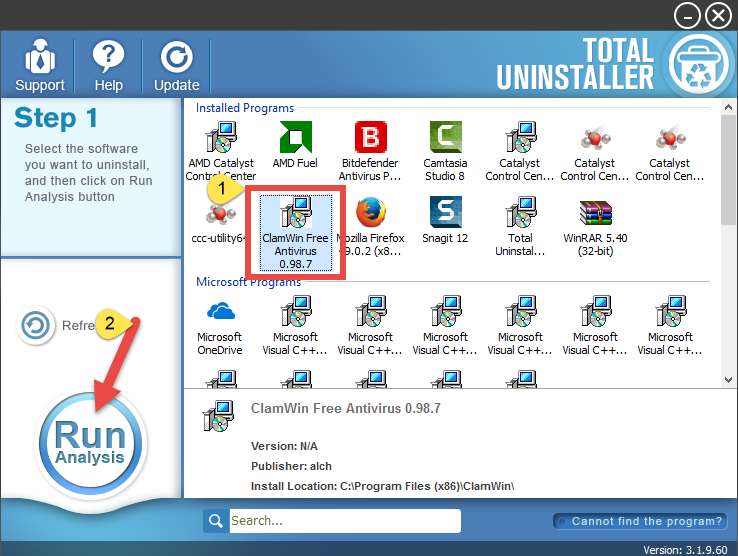Screen dimensions: 738x556
Task: Select the Total Uninstaller program entry
Action: click(520, 226)
